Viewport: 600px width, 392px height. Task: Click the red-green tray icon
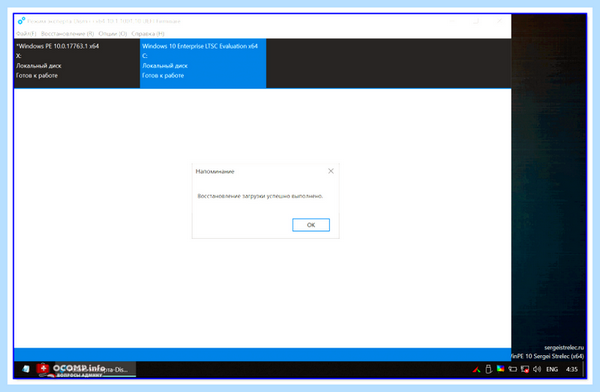(x=476, y=369)
